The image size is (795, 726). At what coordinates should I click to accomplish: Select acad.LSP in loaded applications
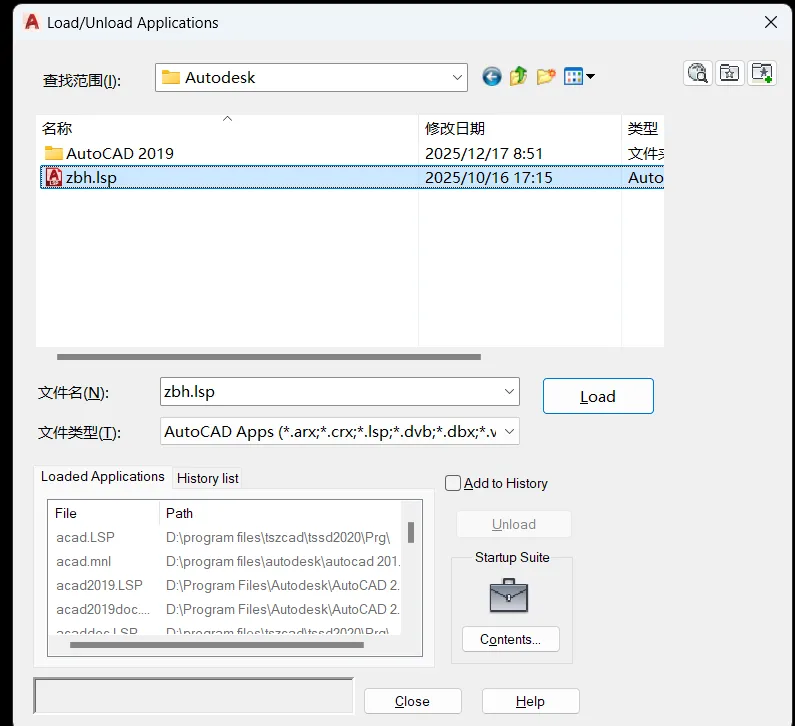tap(85, 537)
